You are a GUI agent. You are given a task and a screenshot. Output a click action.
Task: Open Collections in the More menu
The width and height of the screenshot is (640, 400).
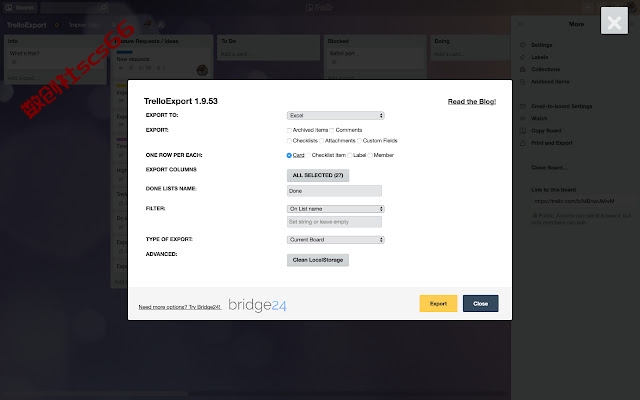point(546,69)
